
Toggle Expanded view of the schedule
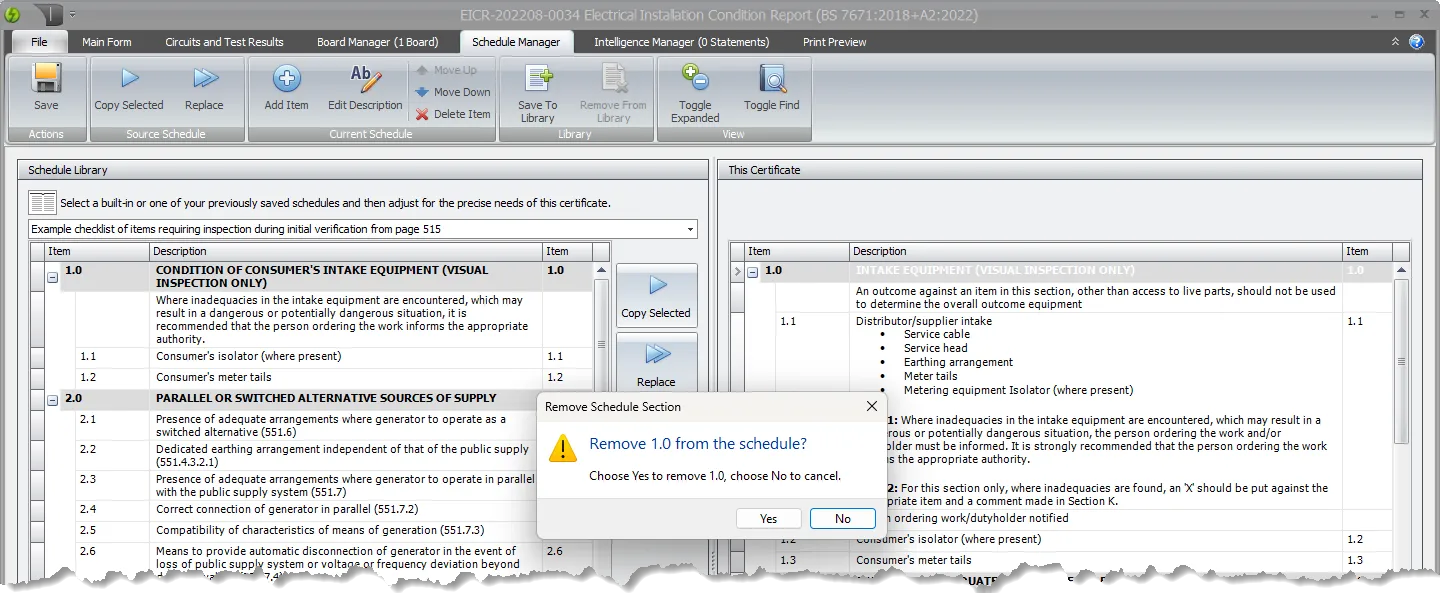click(x=694, y=88)
